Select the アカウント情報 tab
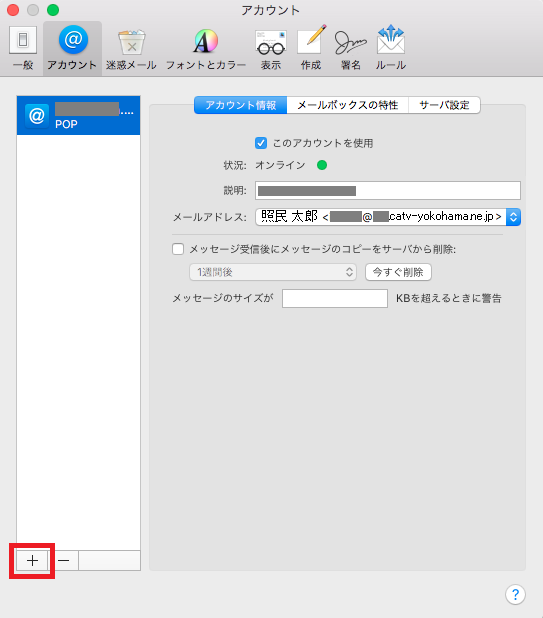Screen dimensions: 543x618 coord(240,105)
